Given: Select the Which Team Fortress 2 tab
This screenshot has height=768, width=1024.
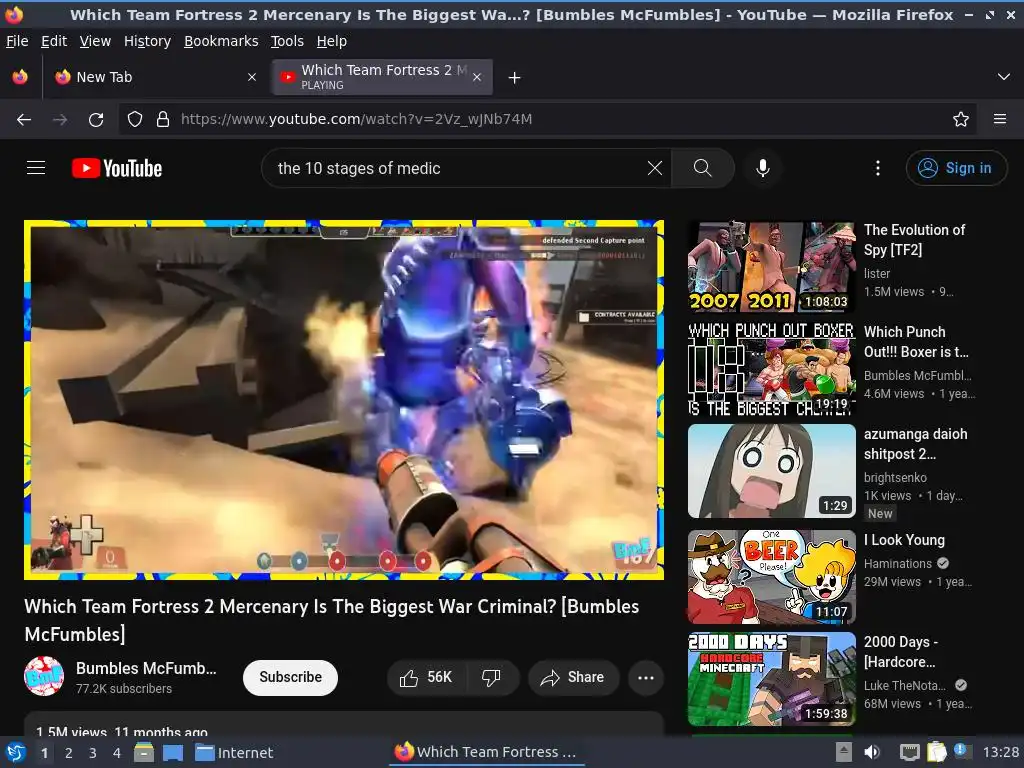Looking at the screenshot, I should point(383,77).
